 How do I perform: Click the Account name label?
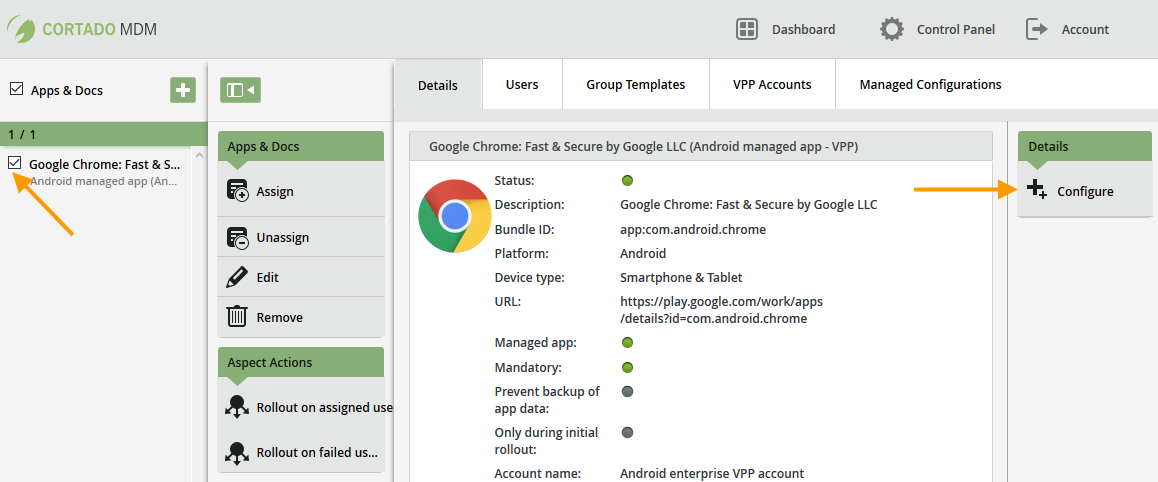coord(538,473)
